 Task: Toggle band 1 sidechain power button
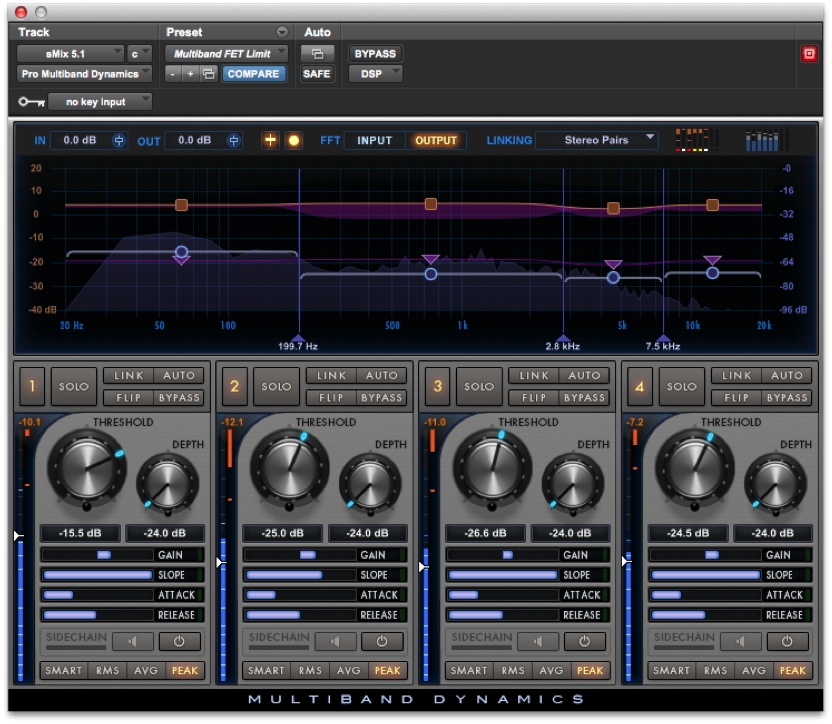(179, 641)
